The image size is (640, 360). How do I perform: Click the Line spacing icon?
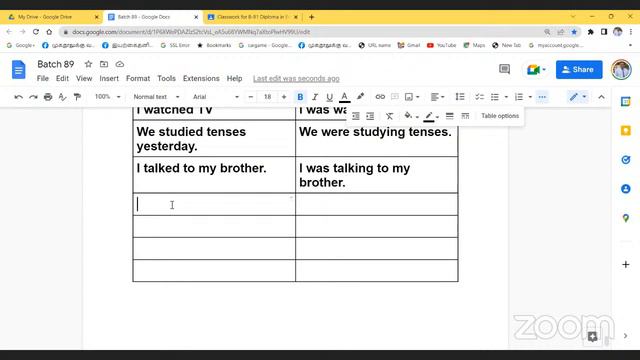coord(460,97)
